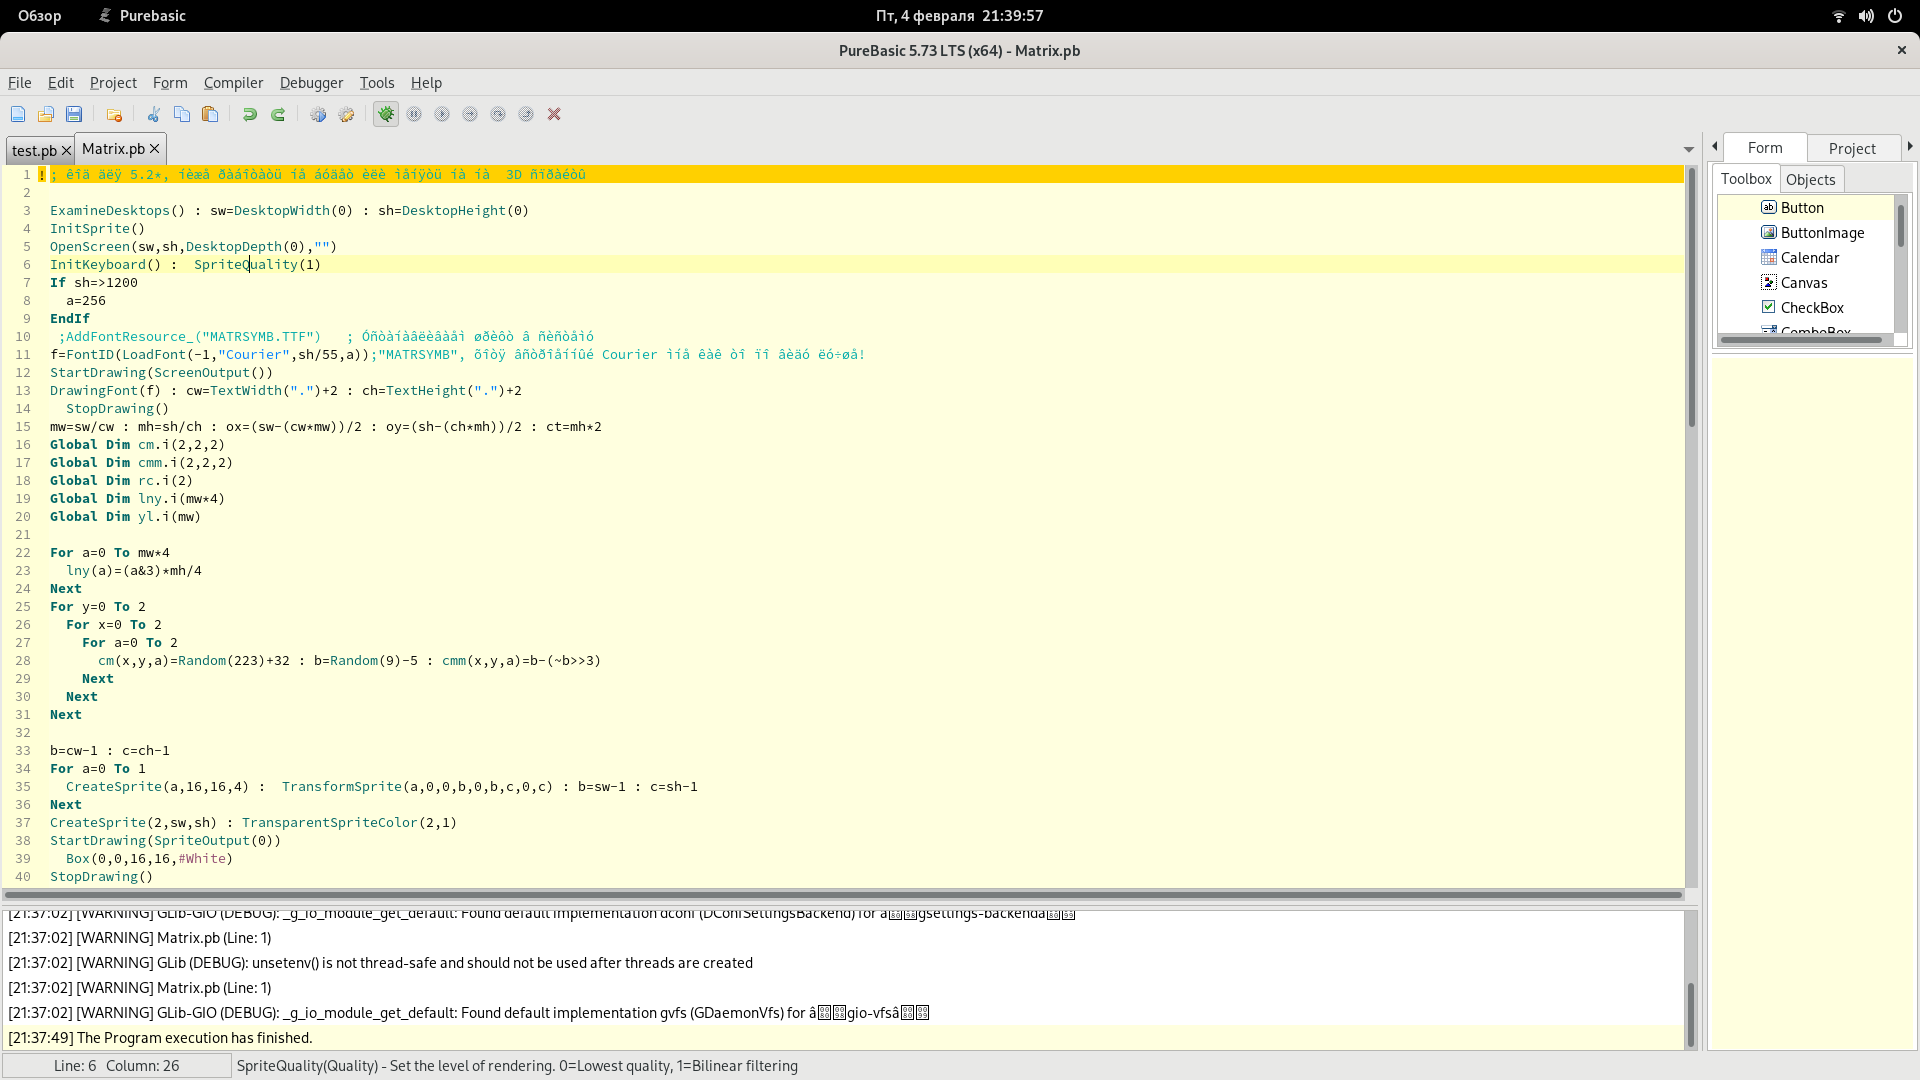This screenshot has width=1920, height=1080.
Task: Click the code editor horizontal scrollbar
Action: [843, 895]
